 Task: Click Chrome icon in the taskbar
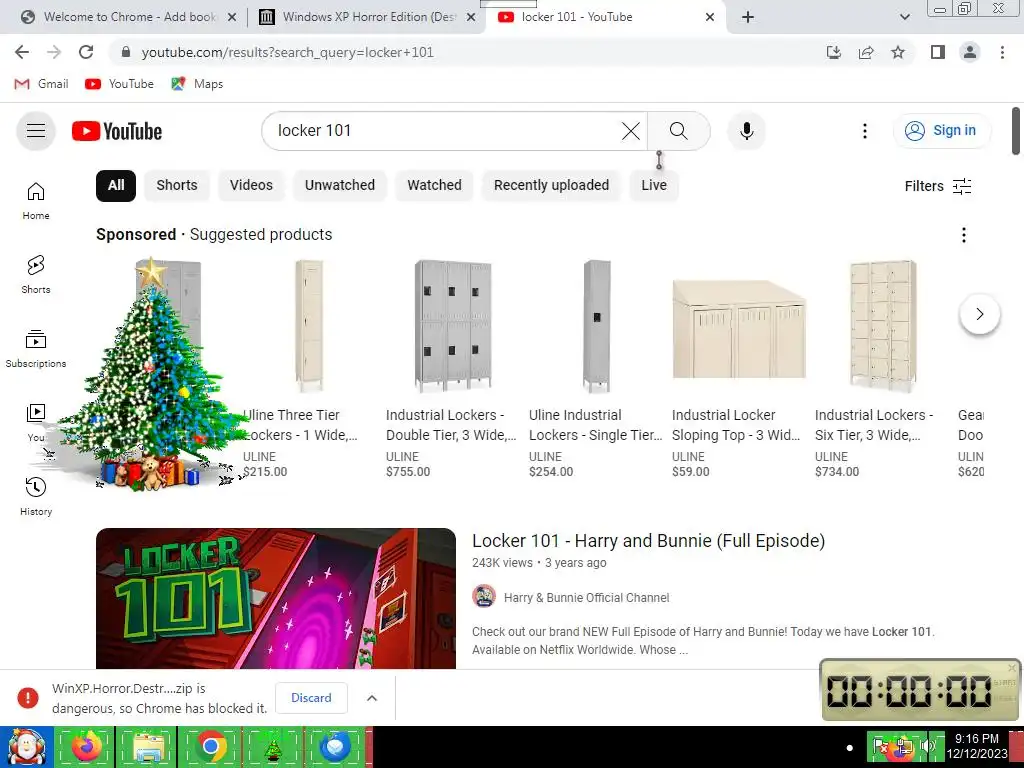tap(210, 746)
